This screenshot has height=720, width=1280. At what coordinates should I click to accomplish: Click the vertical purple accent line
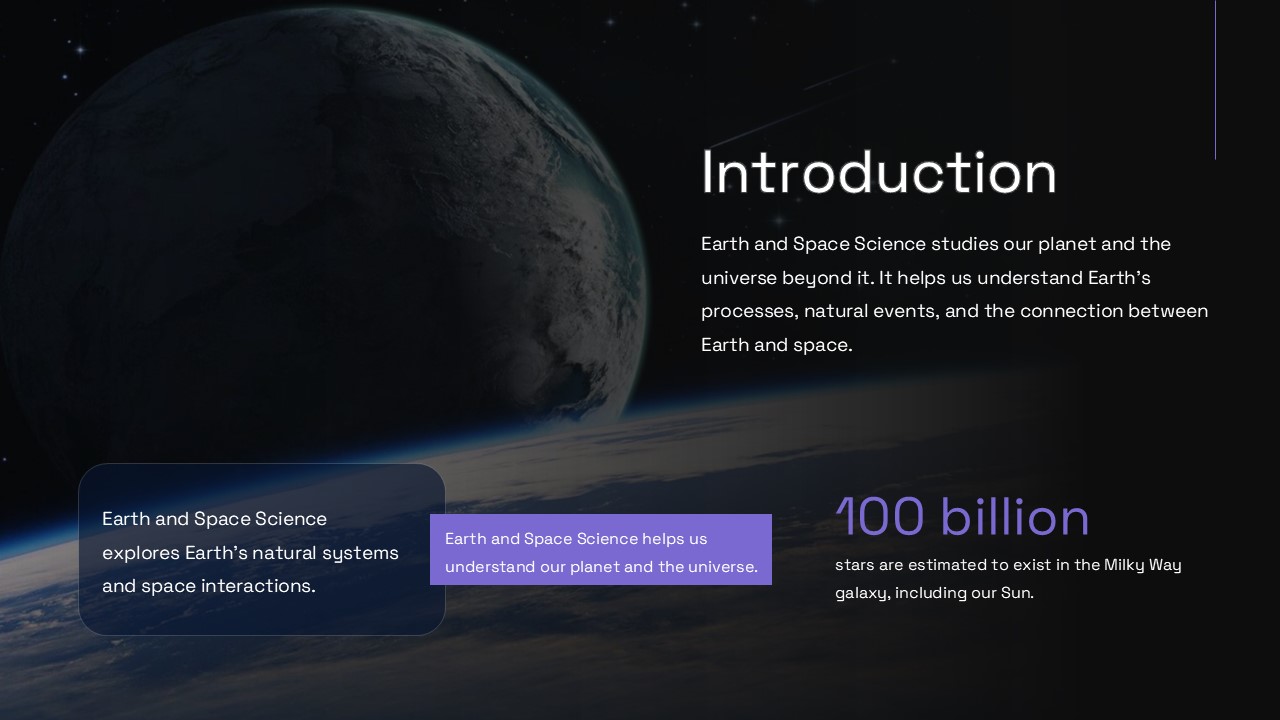point(1215,80)
